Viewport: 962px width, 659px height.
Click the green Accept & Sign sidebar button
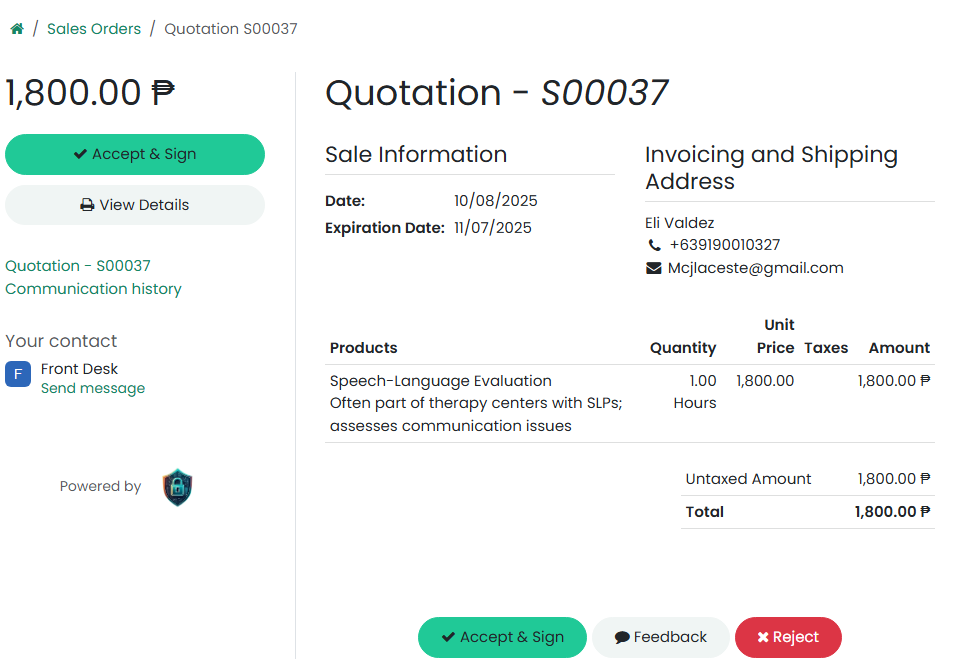click(135, 154)
